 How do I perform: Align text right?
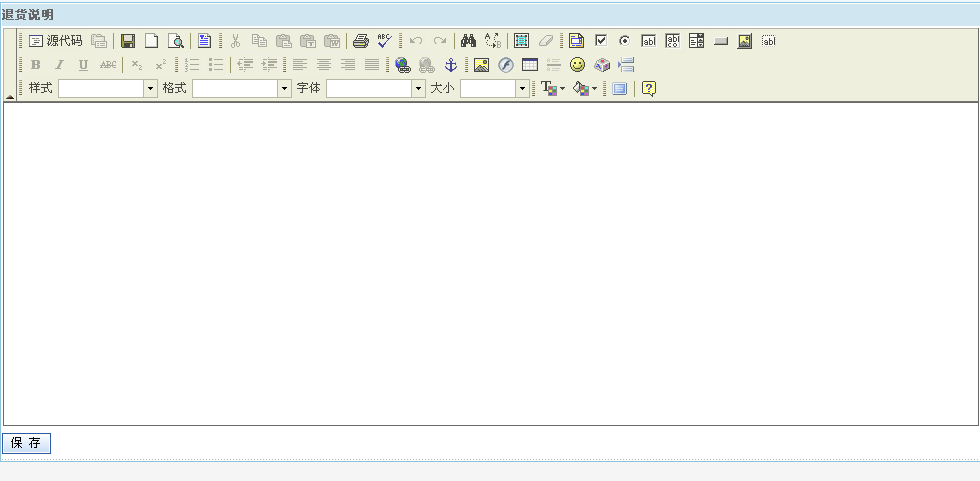point(348,64)
